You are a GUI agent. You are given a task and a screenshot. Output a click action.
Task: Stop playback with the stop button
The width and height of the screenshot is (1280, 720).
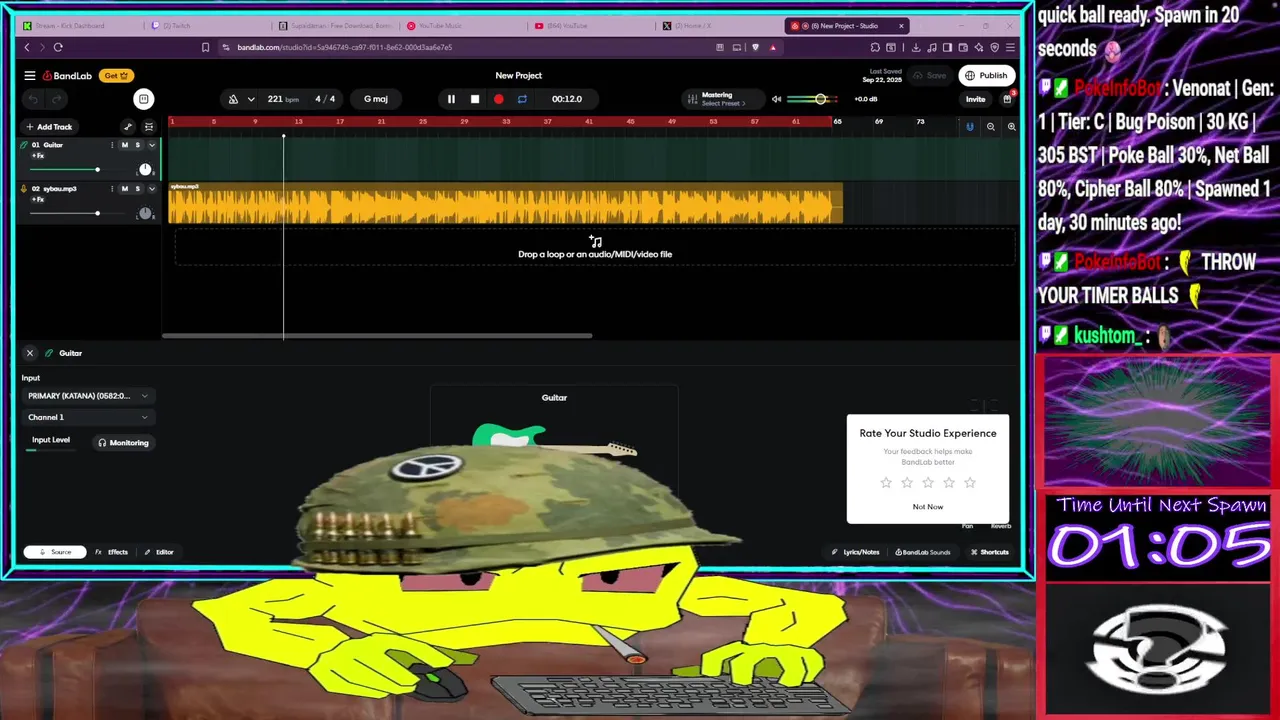pyautogui.click(x=475, y=99)
